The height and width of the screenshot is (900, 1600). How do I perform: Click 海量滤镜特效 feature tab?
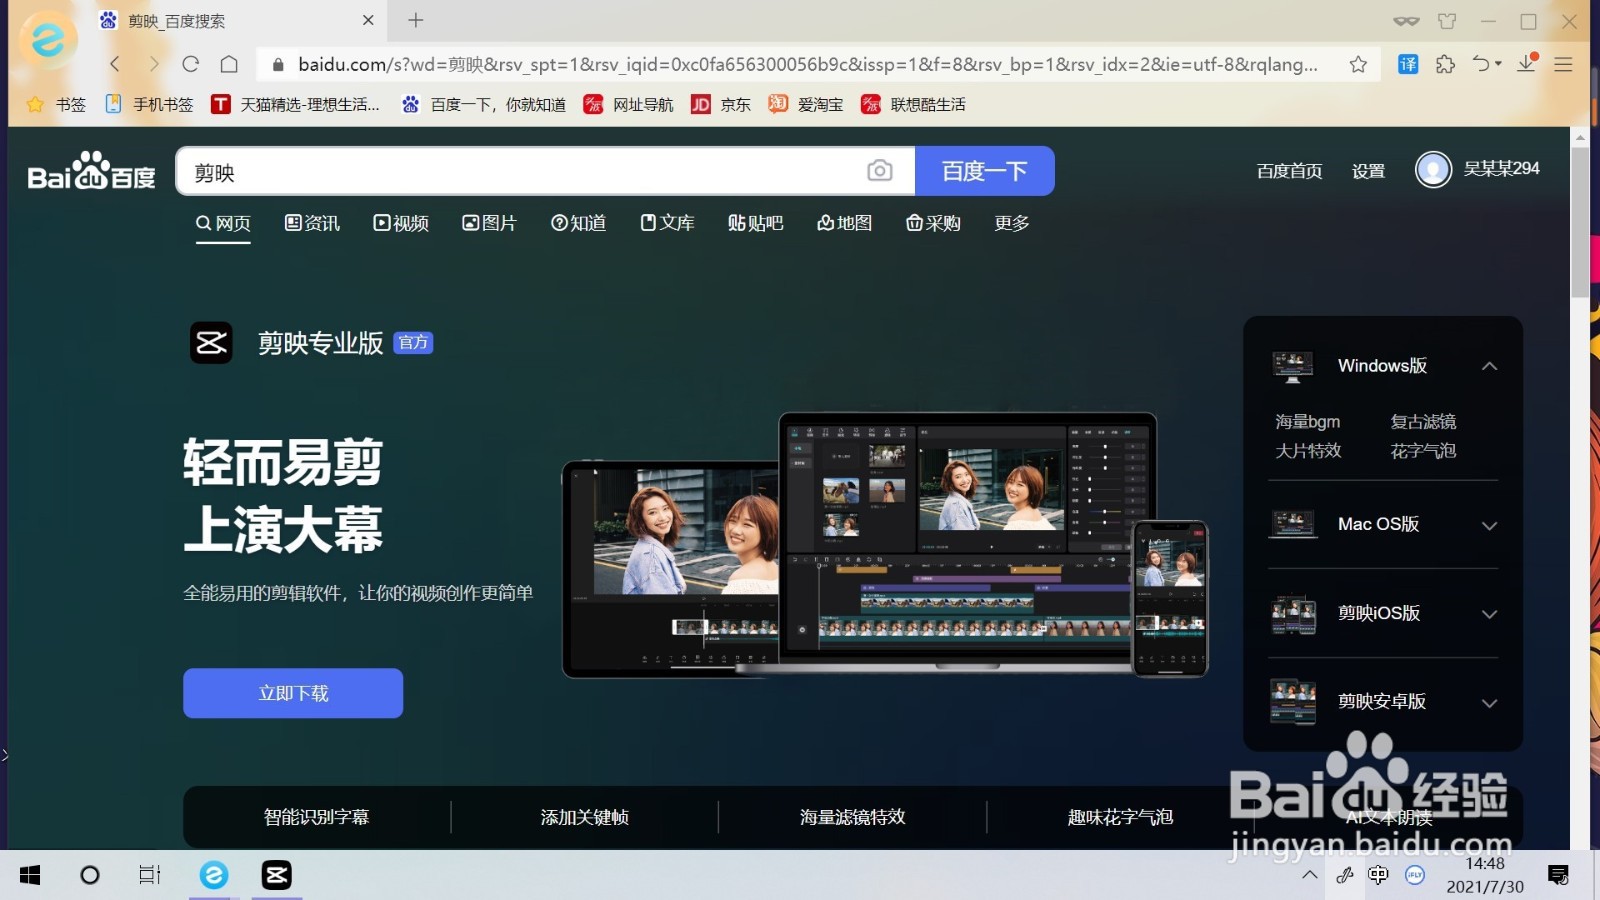click(852, 817)
